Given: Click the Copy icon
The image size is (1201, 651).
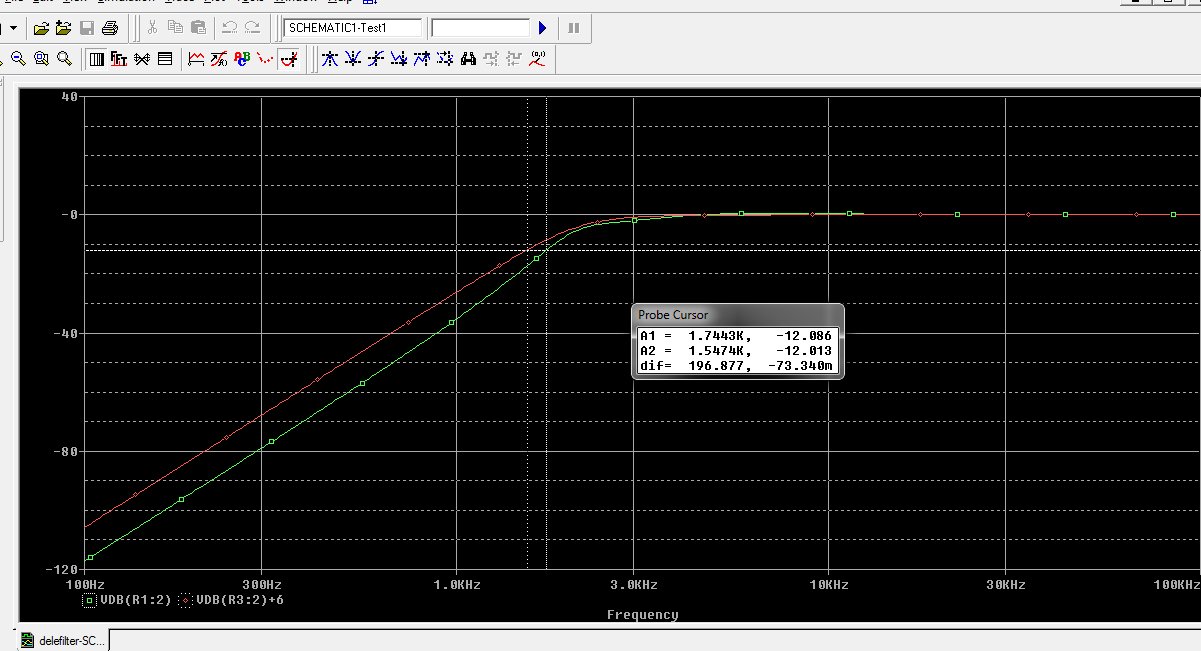Looking at the screenshot, I should [x=175, y=28].
